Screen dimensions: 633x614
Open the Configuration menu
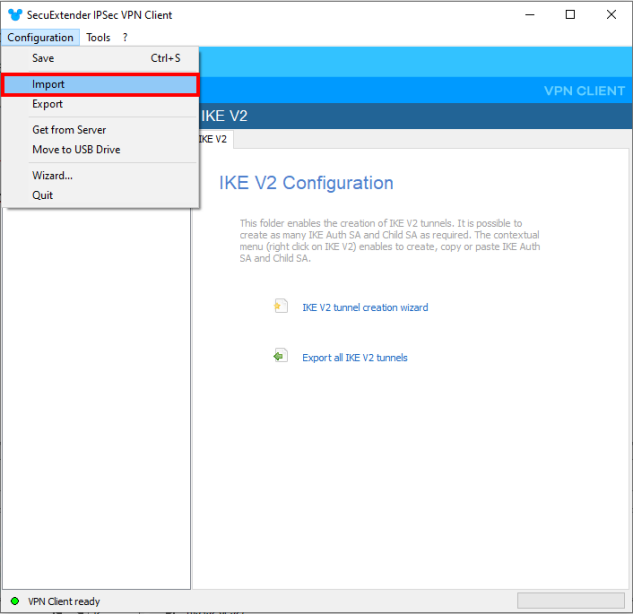click(40, 37)
